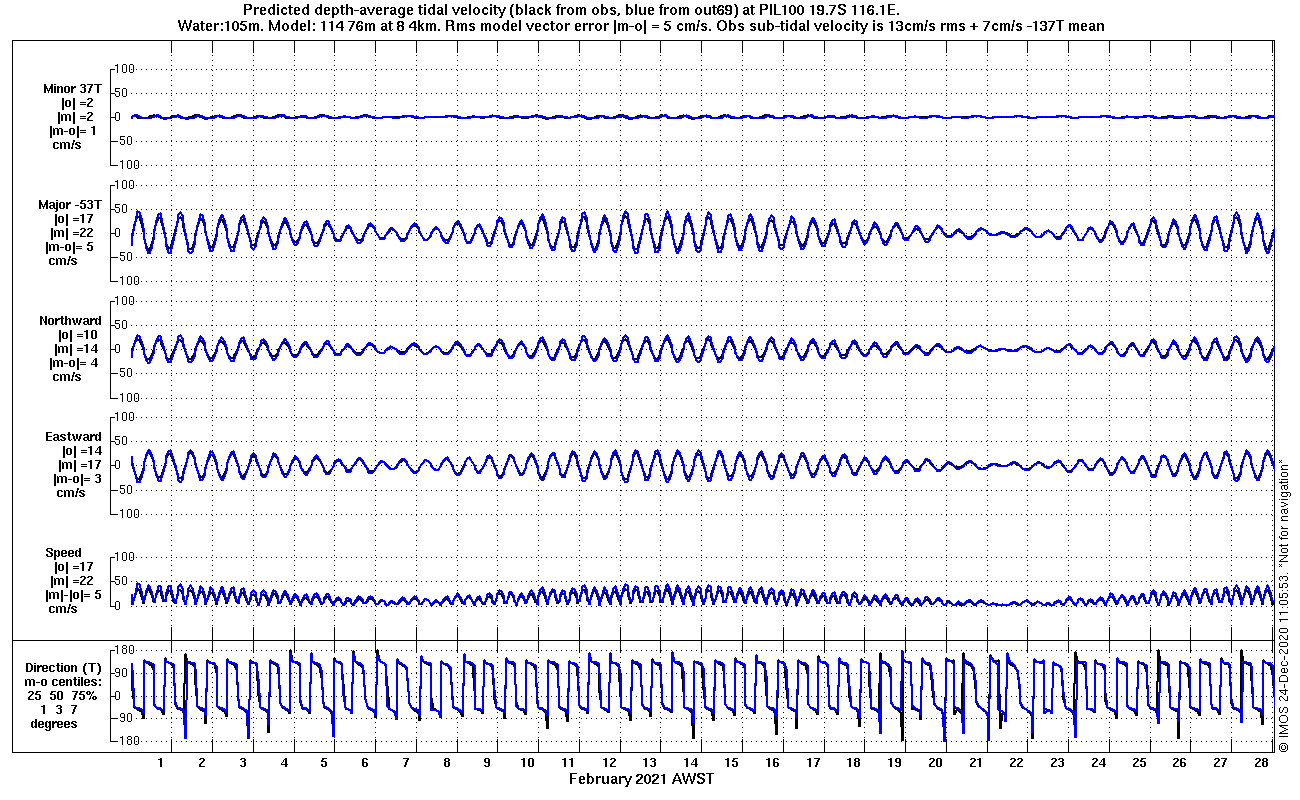Click '|o| =17' in the Major -53T panel
1300x800 pixels.
coord(76,219)
